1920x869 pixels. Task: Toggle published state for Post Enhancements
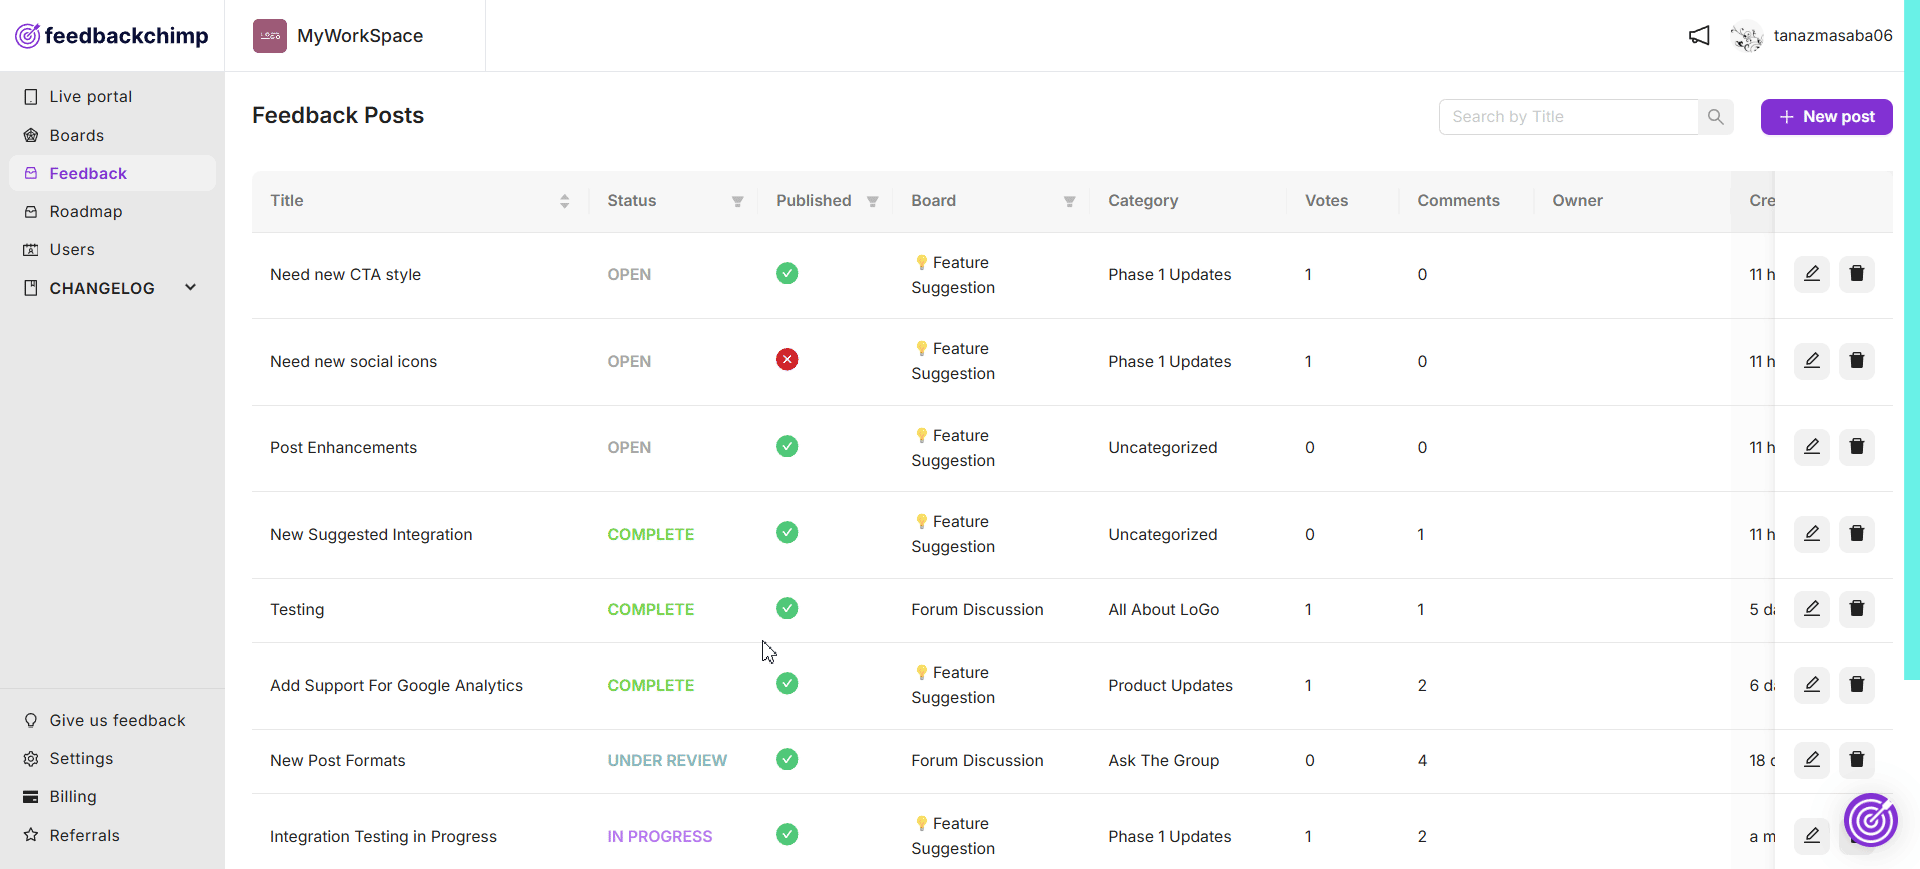787,446
